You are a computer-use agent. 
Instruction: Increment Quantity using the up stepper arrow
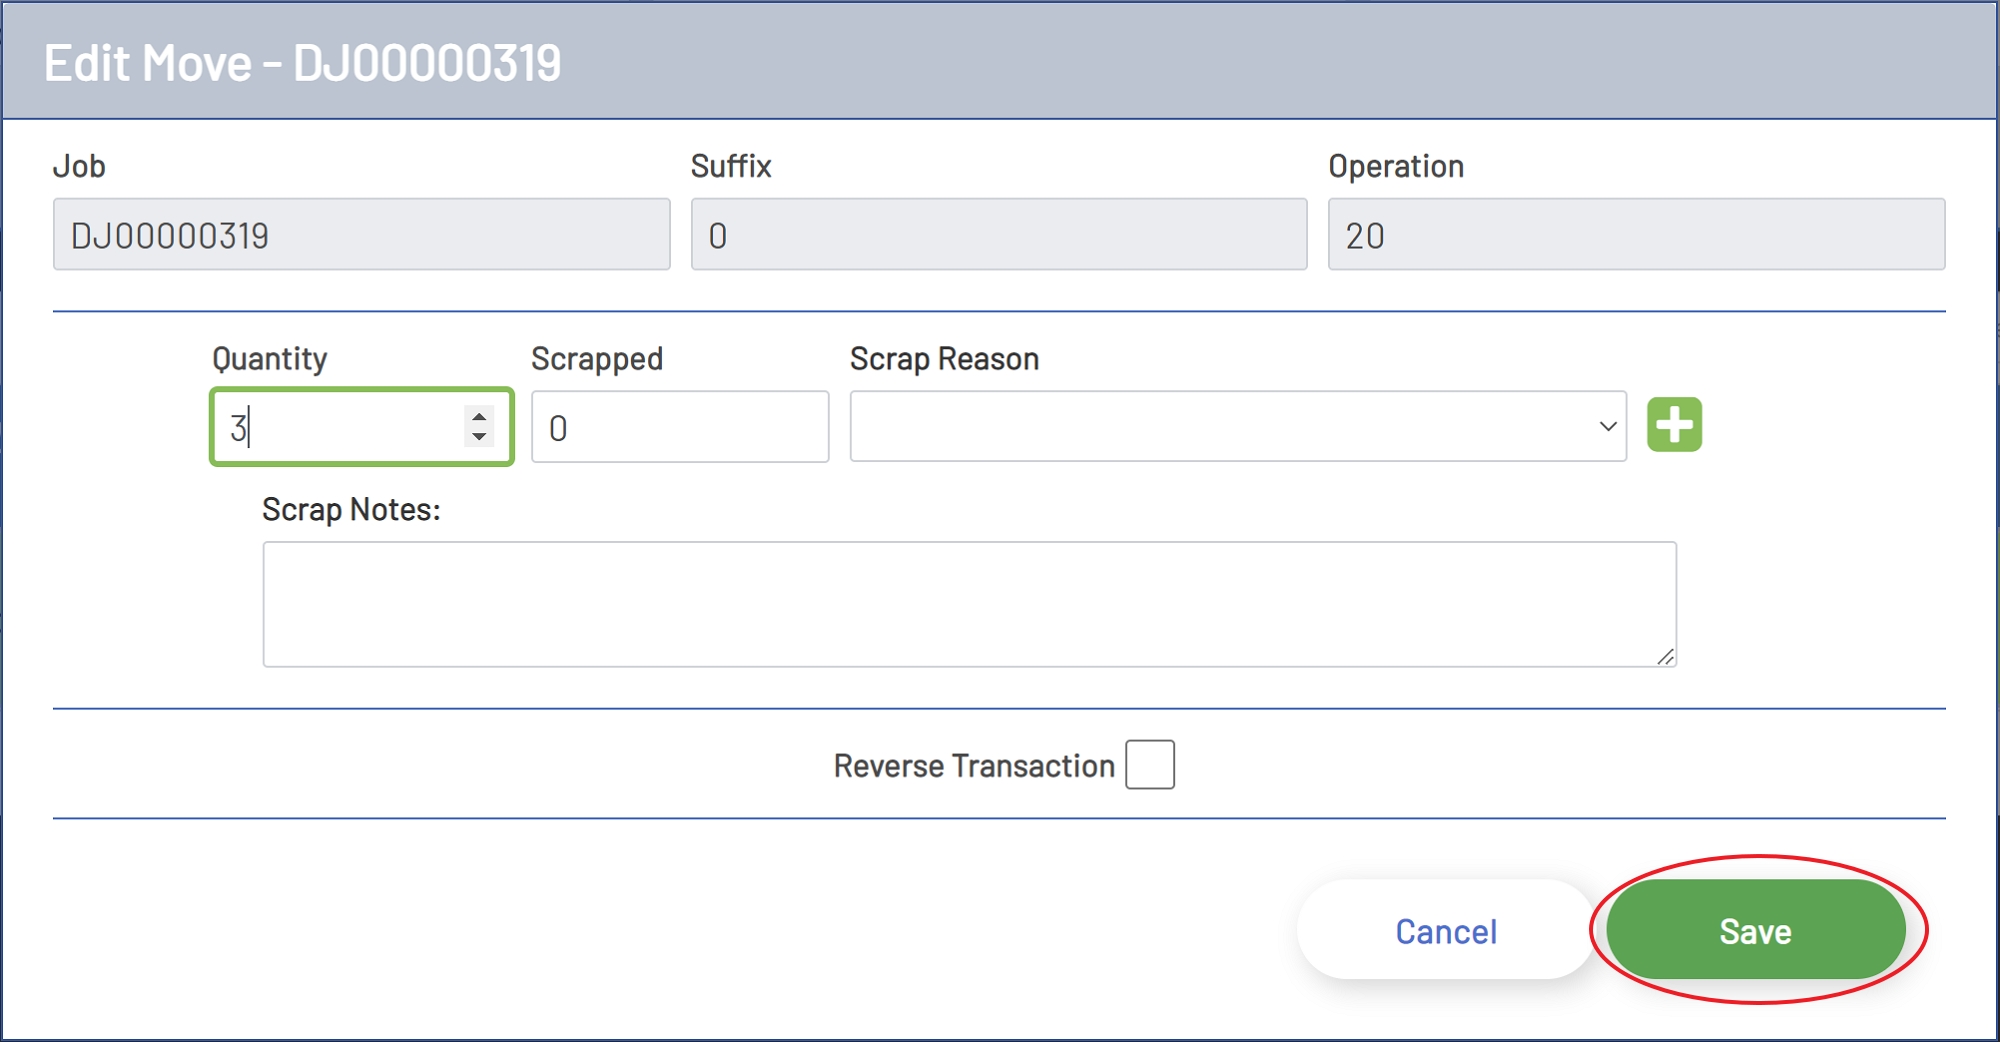[478, 415]
